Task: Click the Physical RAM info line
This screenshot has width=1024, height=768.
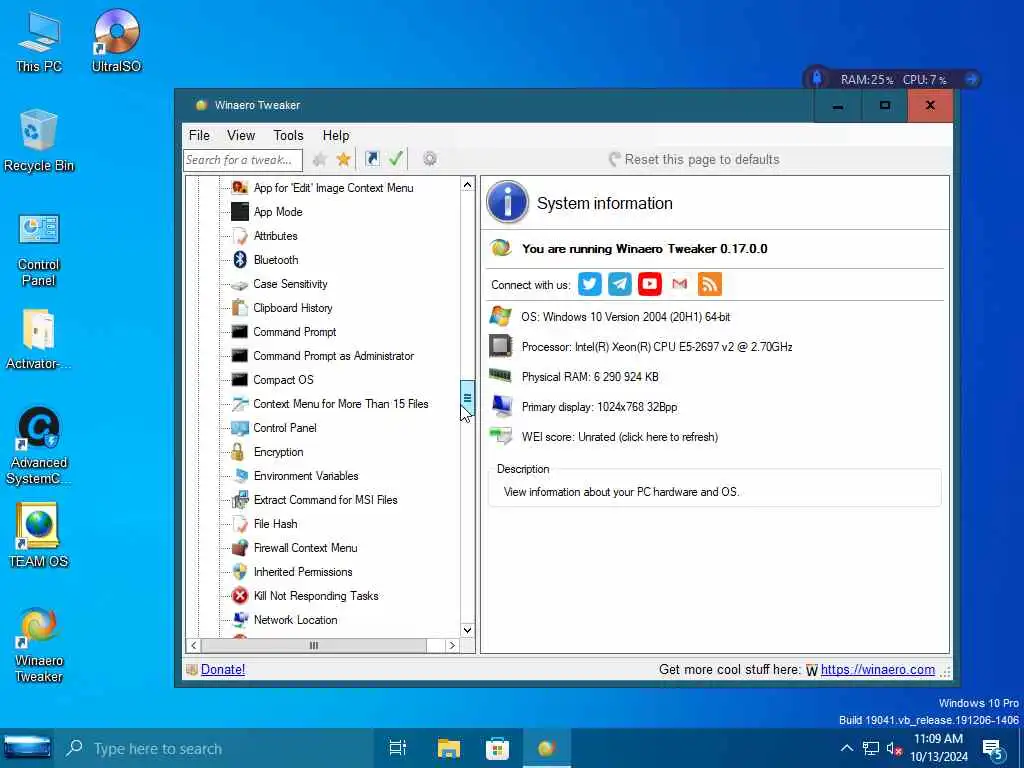Action: pos(590,377)
